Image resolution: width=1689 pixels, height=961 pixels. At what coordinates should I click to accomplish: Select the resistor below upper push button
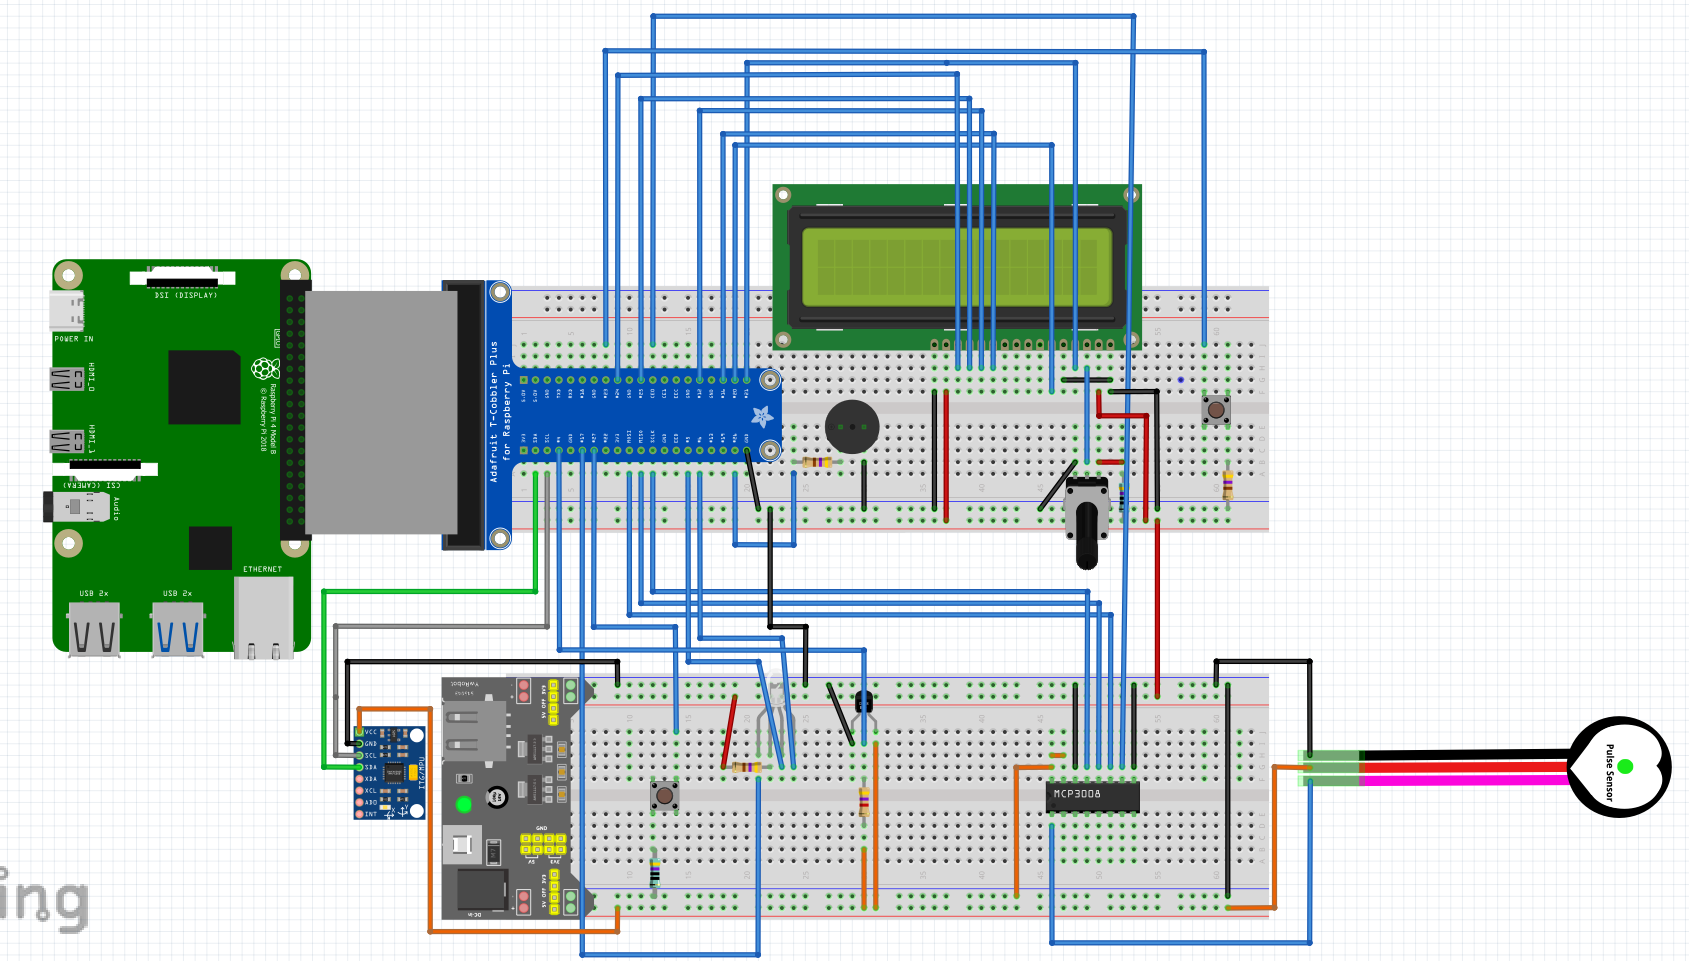pos(1228,485)
